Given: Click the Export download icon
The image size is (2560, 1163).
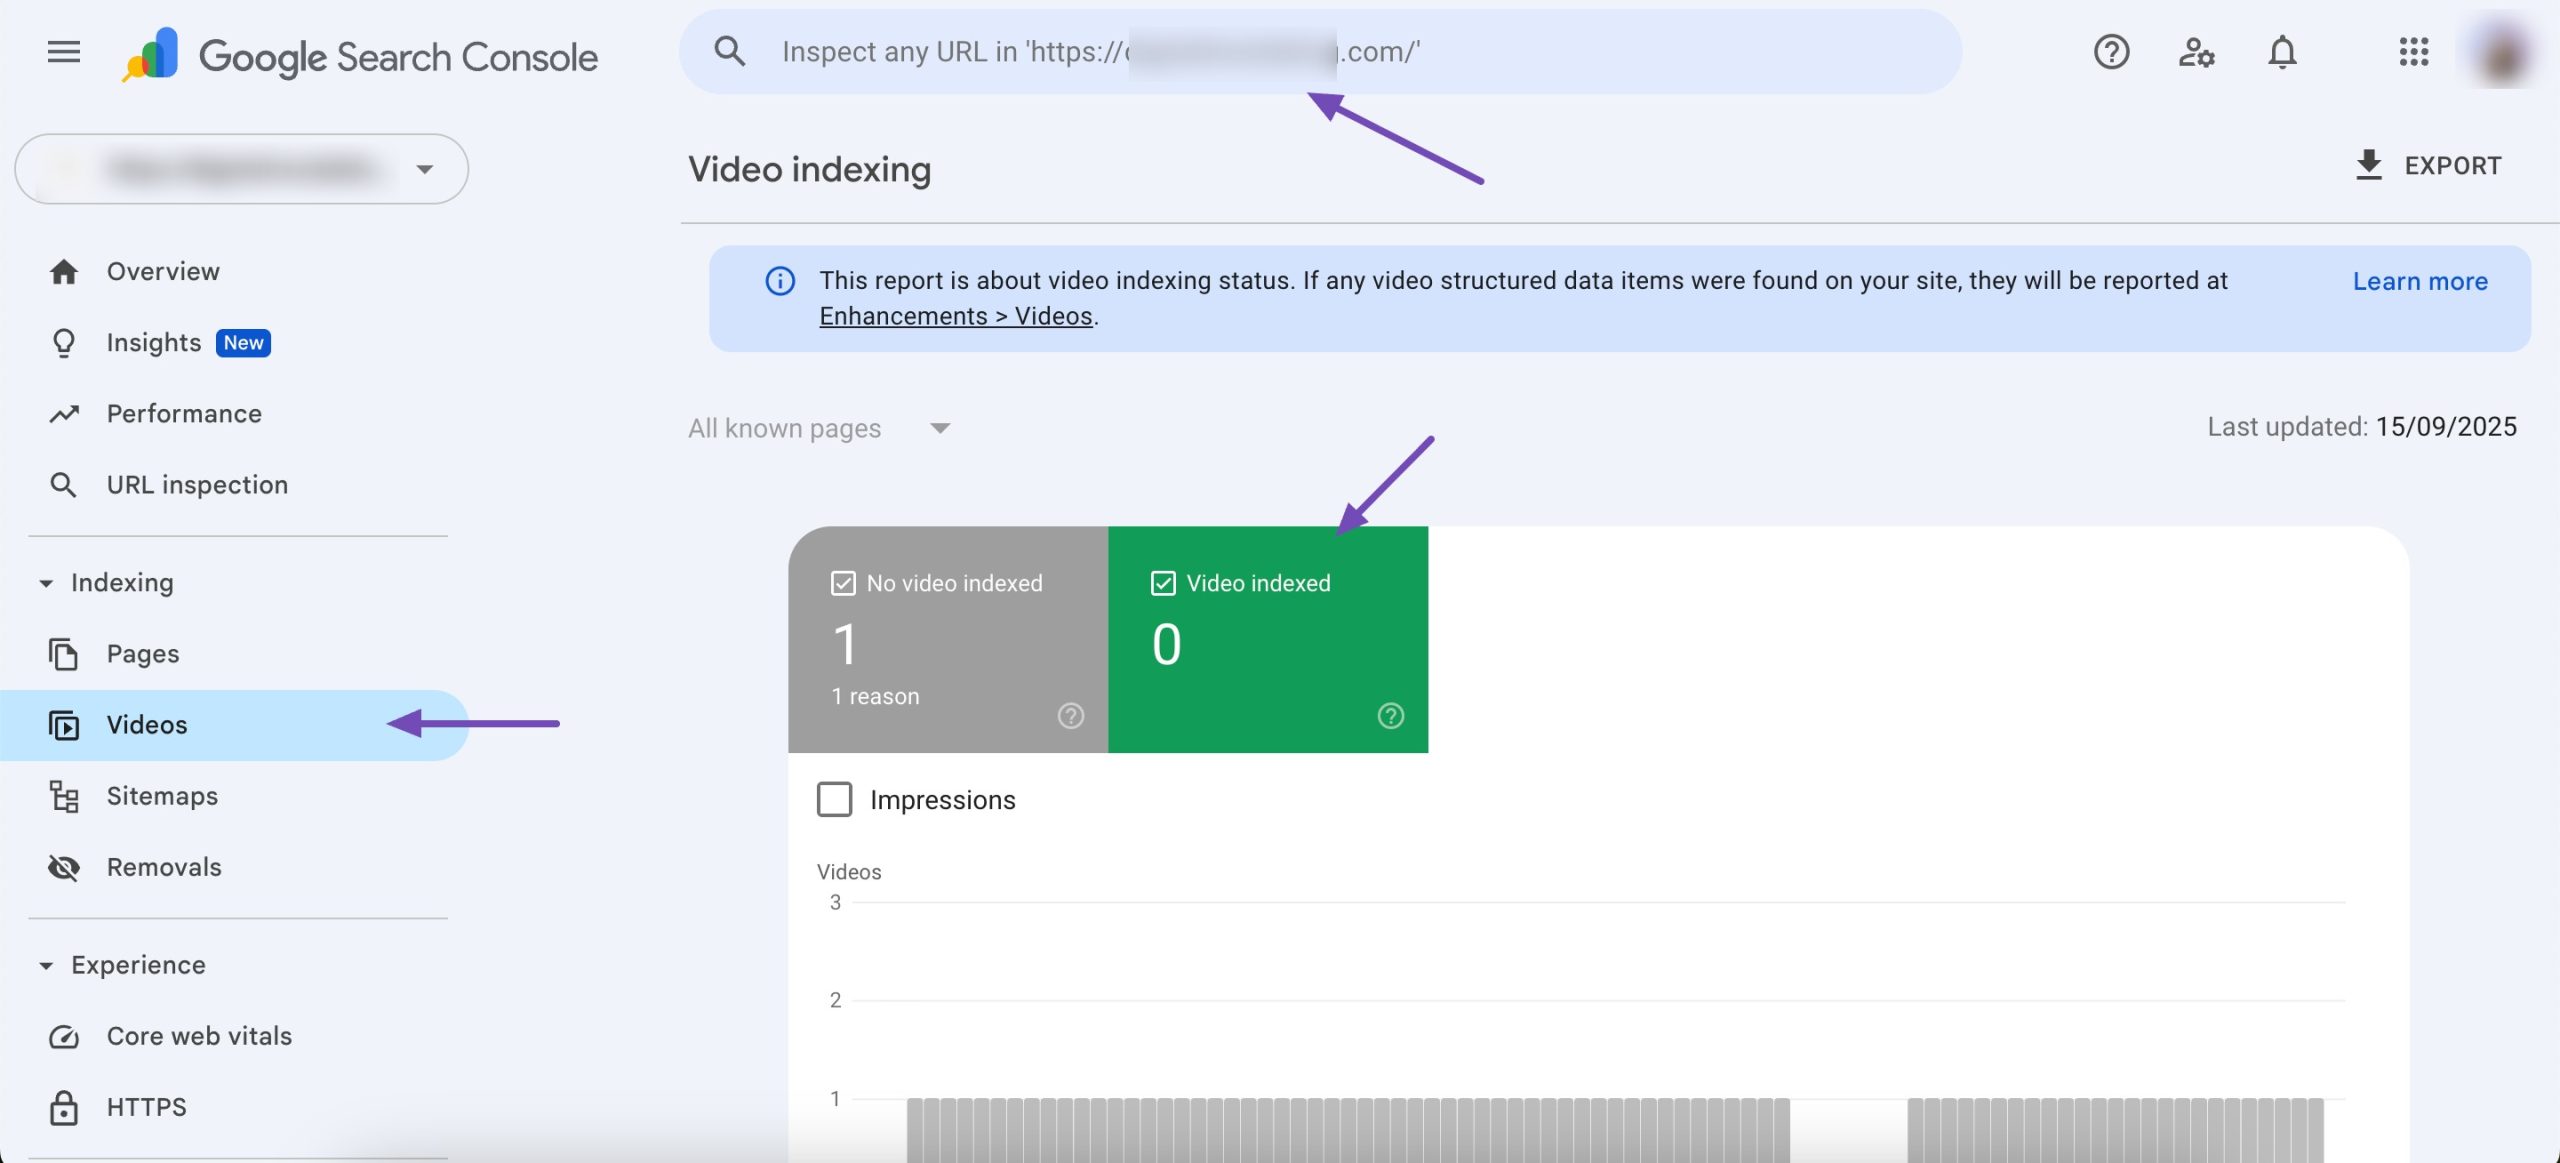Looking at the screenshot, I should tap(2369, 165).
